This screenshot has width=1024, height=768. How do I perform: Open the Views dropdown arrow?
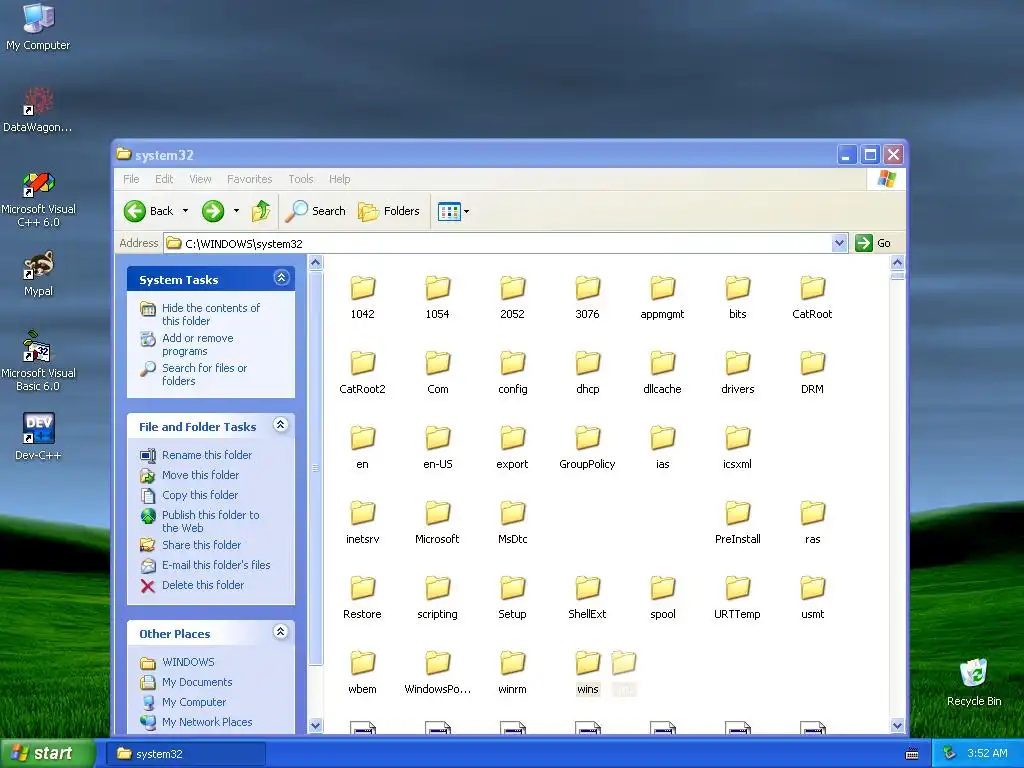[466, 212]
